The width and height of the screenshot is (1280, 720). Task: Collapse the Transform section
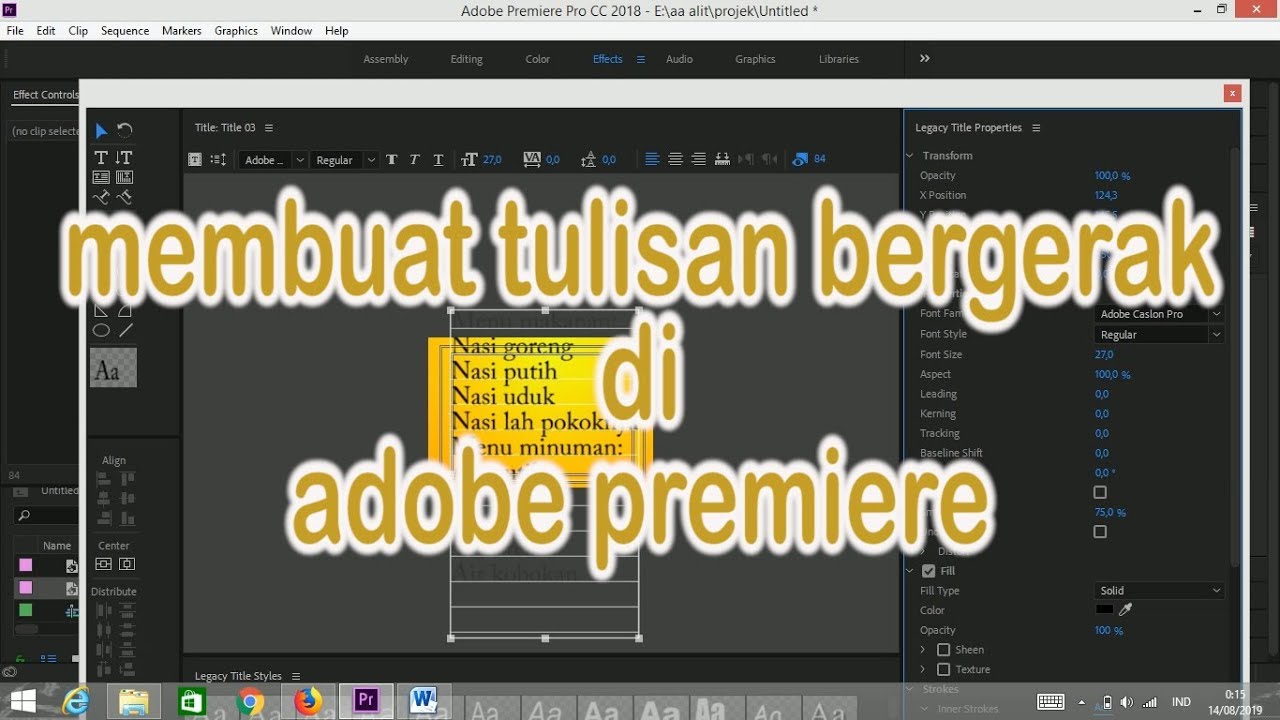tap(911, 156)
